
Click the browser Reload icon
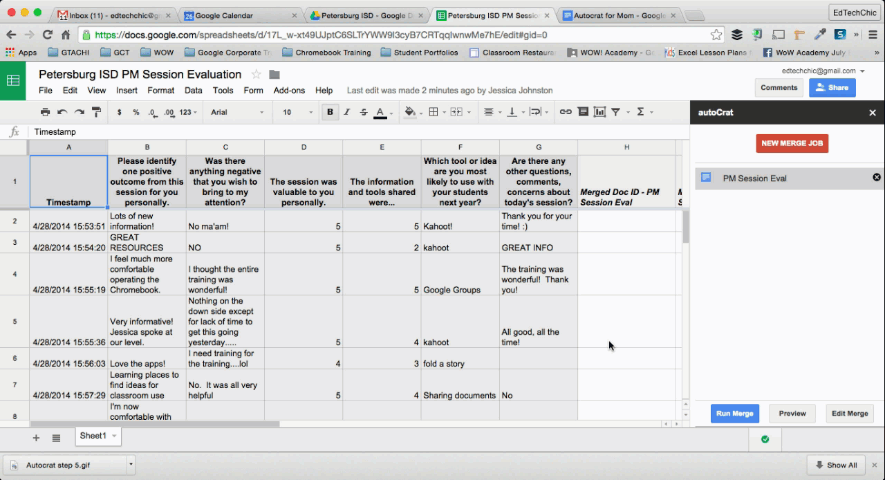click(47, 34)
